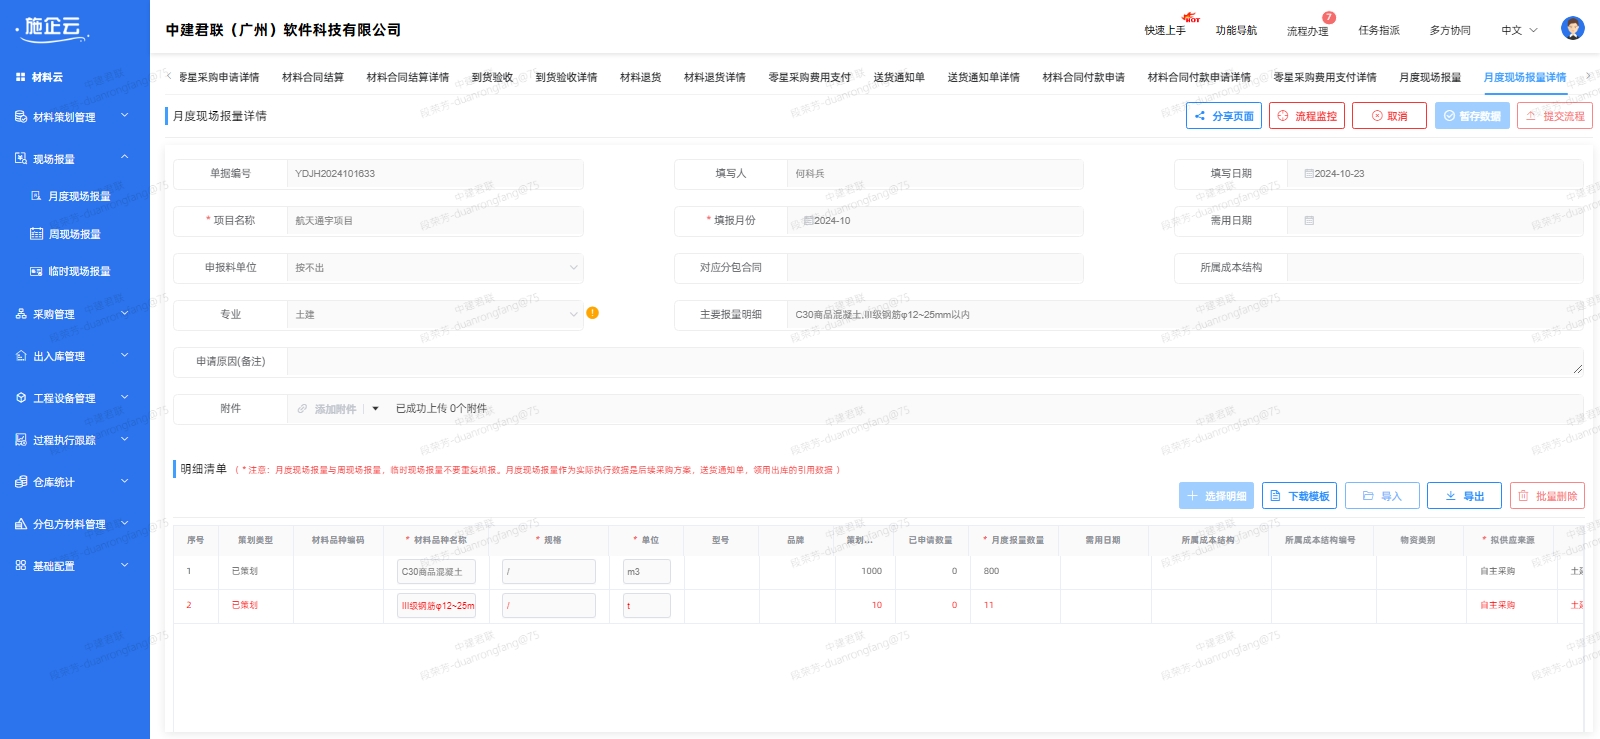Expand the 材料策划管理 menu chevron

coord(125,116)
